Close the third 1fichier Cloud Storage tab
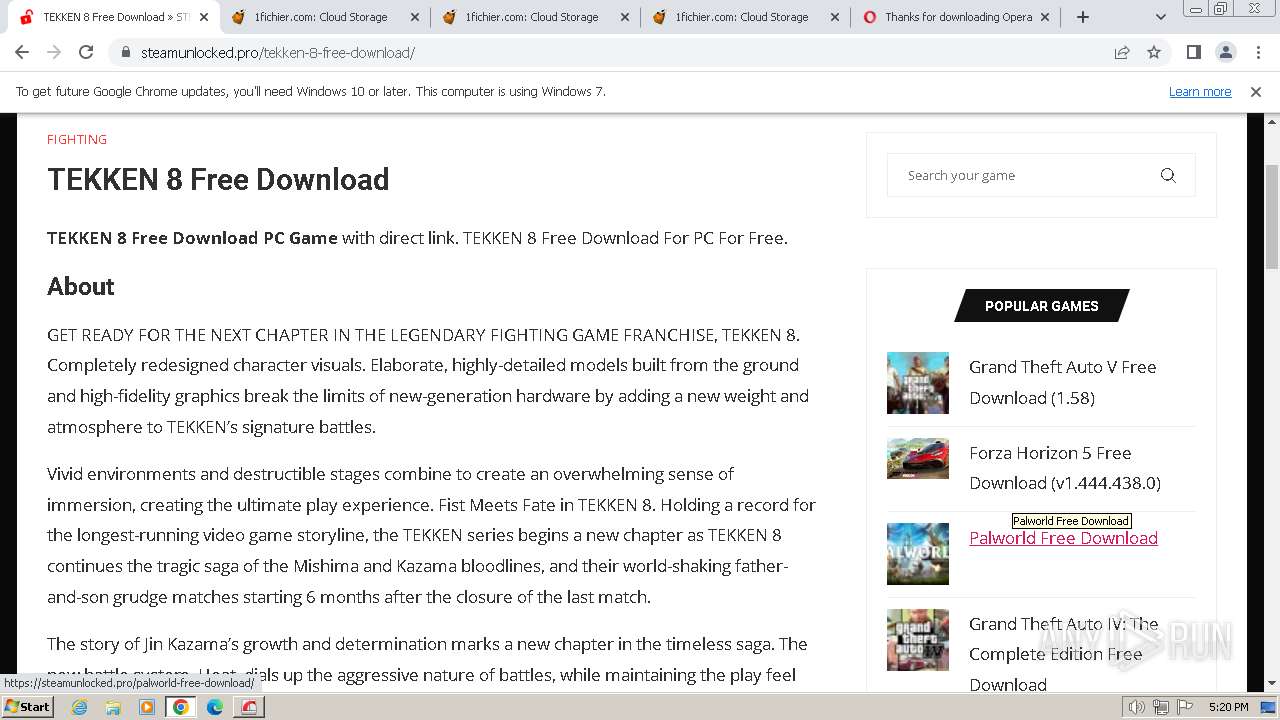Image resolution: width=1280 pixels, height=720 pixels. tap(835, 17)
